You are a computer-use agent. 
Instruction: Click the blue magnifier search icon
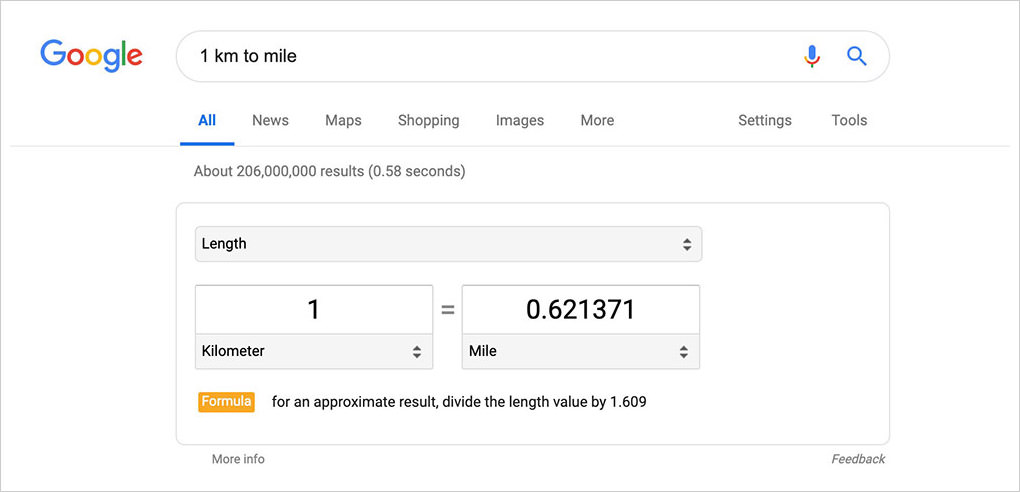pyautogui.click(x=857, y=57)
